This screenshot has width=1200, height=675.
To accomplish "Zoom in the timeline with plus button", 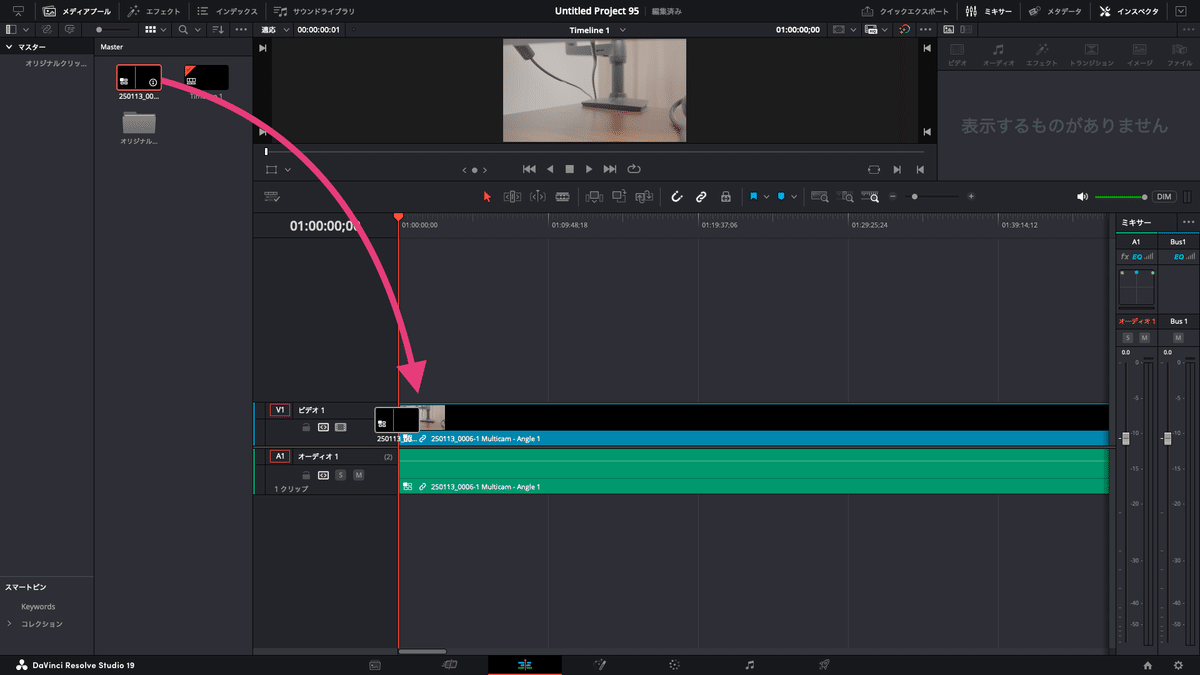I will [x=971, y=197].
